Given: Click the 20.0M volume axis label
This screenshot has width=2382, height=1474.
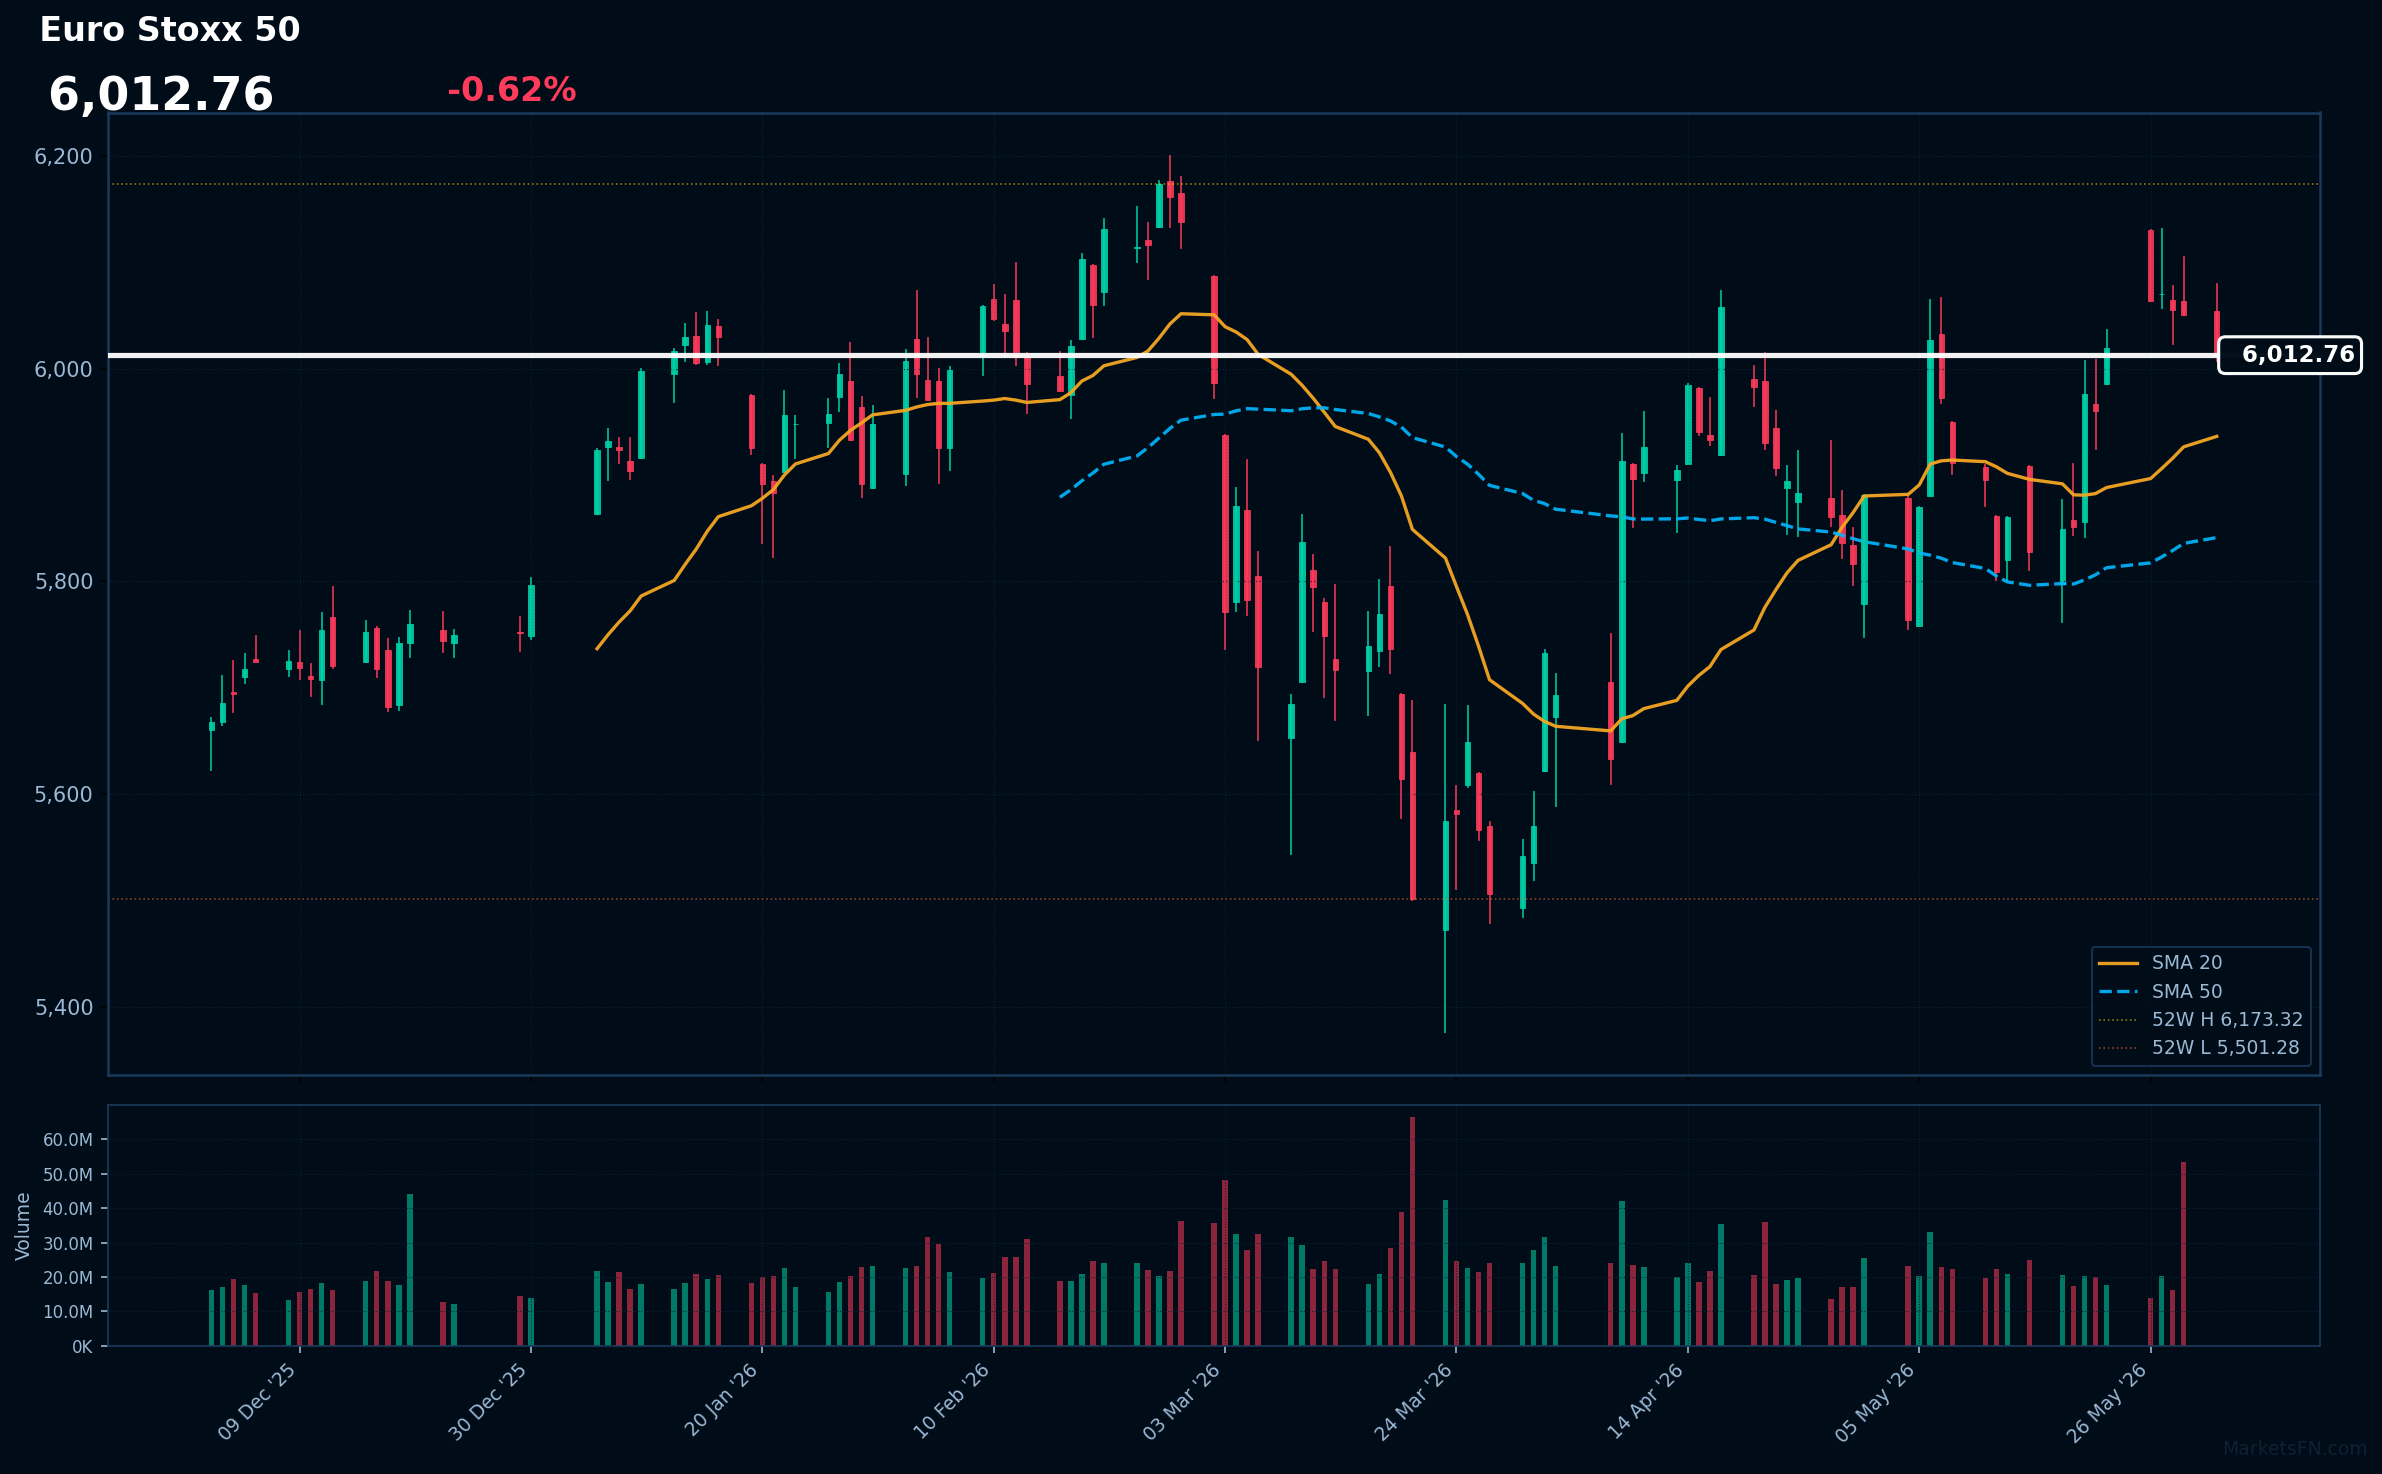Looking at the screenshot, I should tap(68, 1278).
